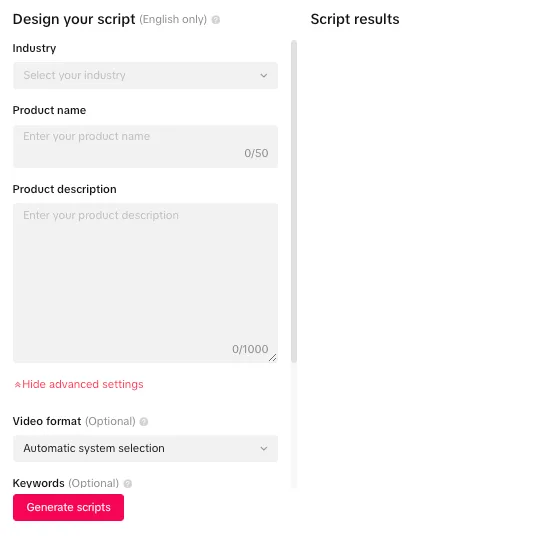
Task: Open the Automatic system selection dropdown
Action: click(145, 449)
